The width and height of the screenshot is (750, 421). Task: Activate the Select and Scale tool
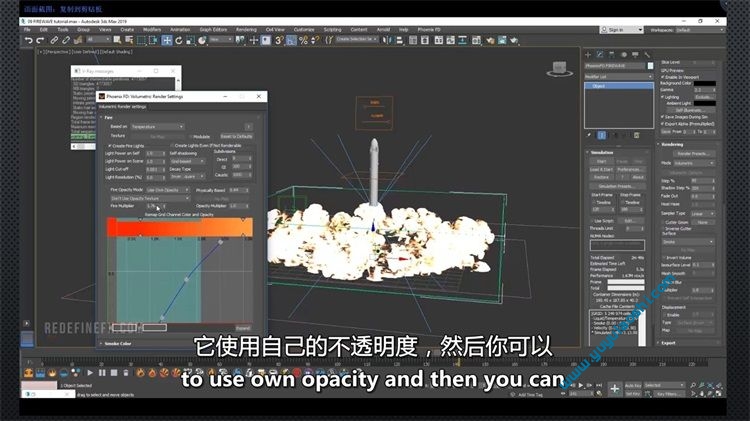tap(190, 41)
